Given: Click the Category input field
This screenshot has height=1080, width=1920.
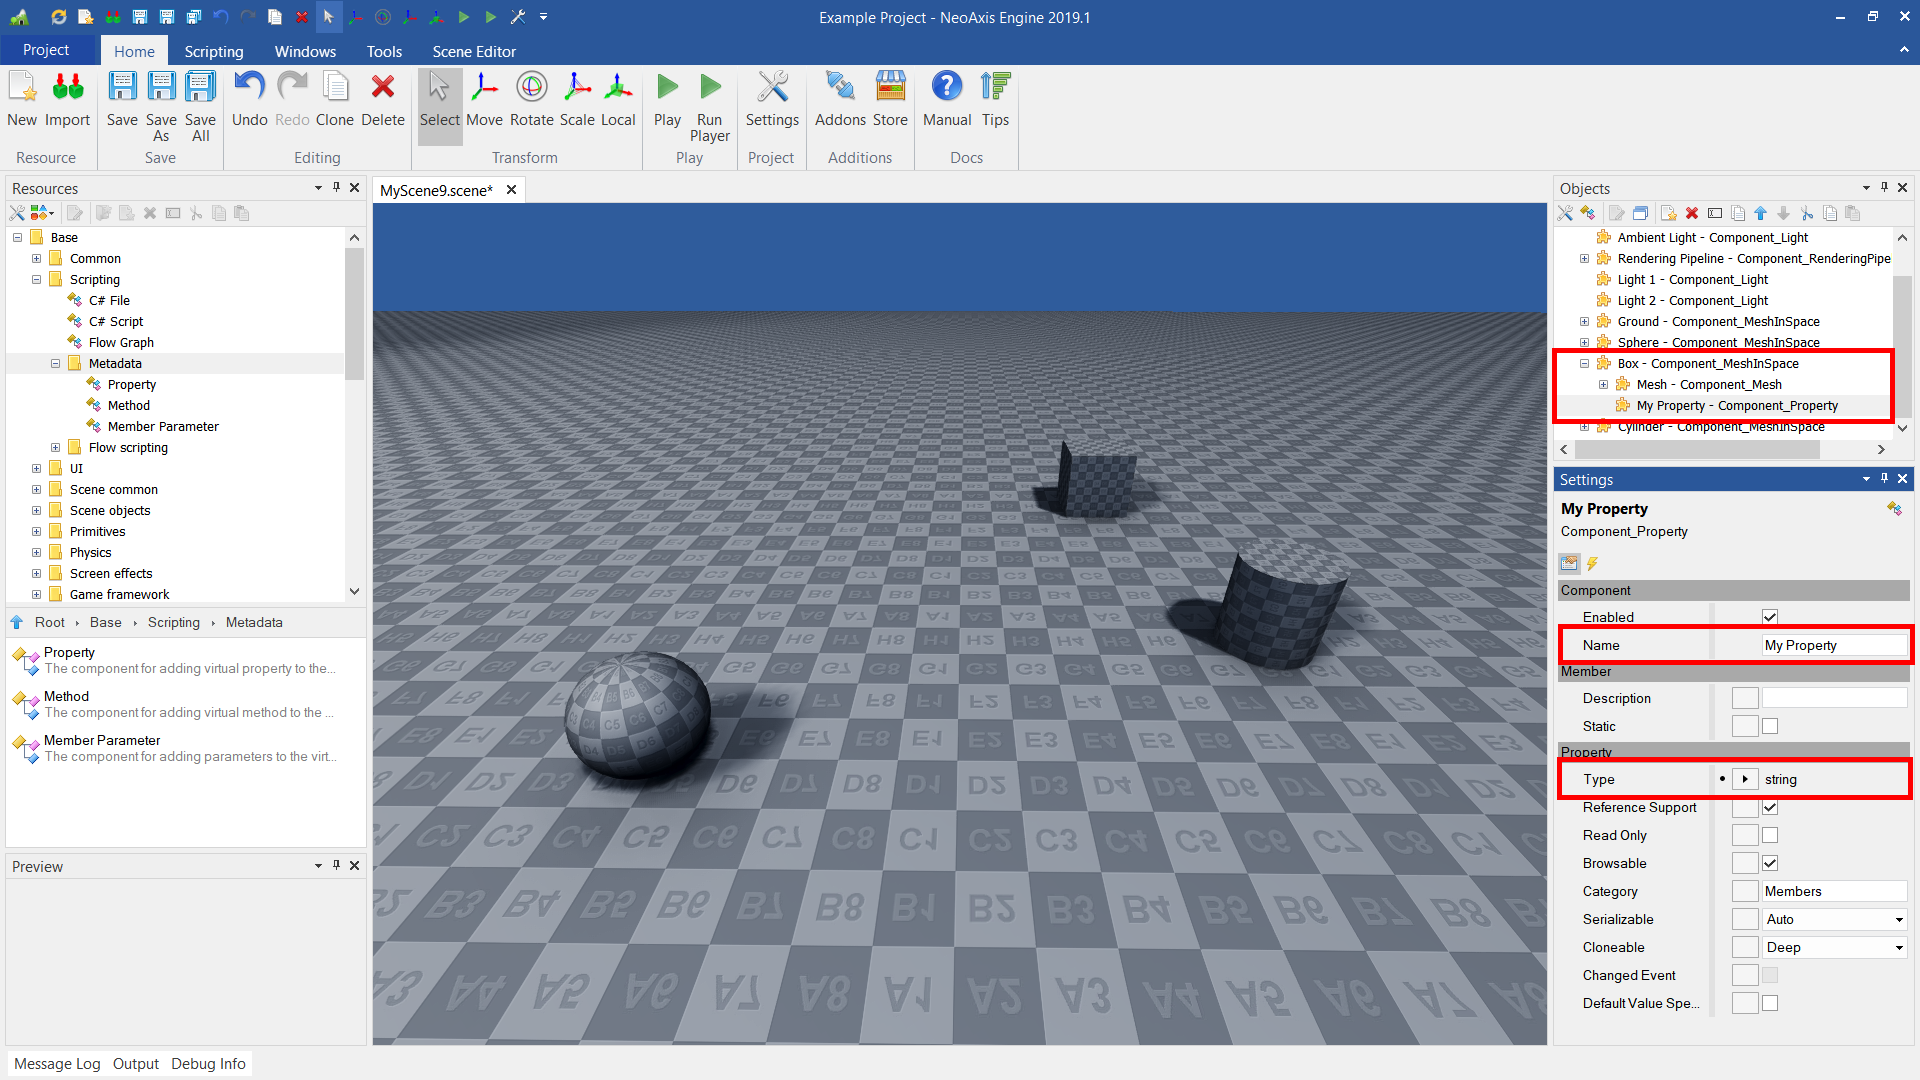Looking at the screenshot, I should pos(1833,891).
